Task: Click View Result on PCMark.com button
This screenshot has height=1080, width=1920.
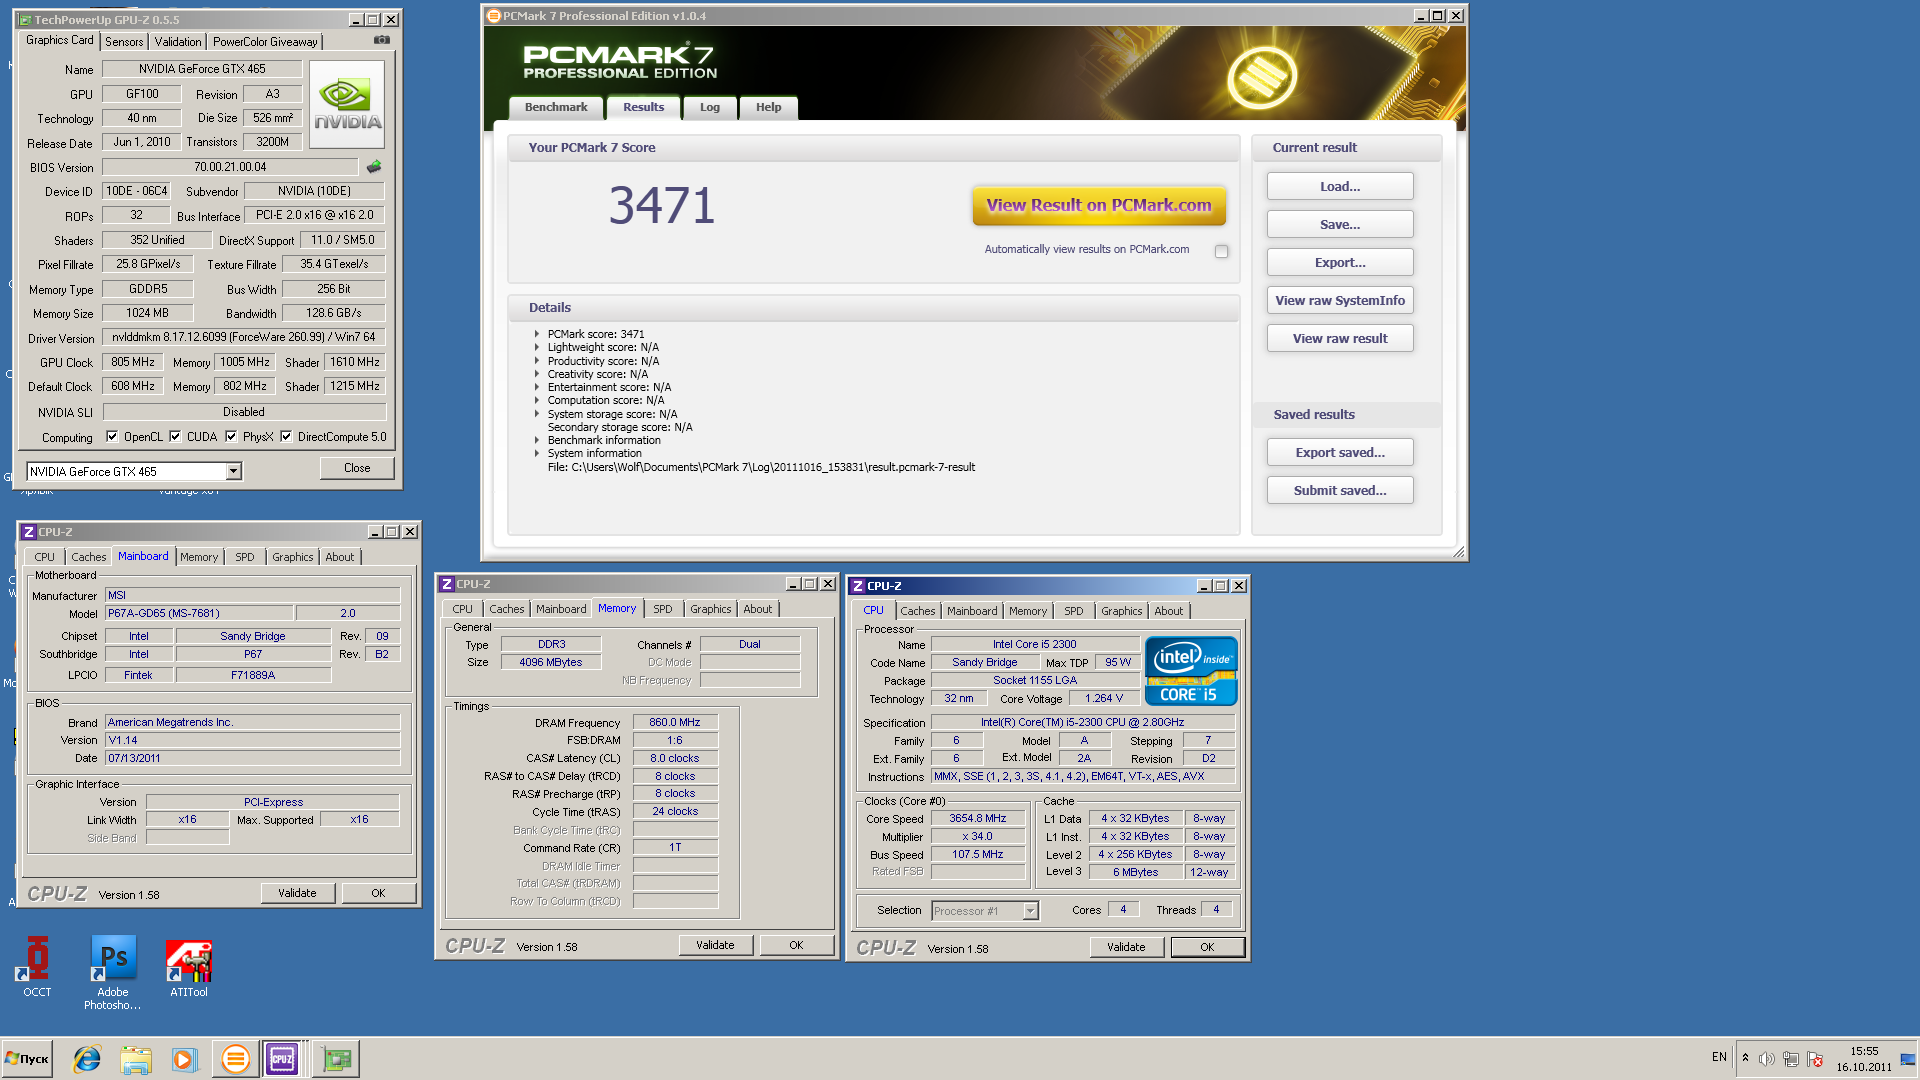Action: coord(1099,205)
